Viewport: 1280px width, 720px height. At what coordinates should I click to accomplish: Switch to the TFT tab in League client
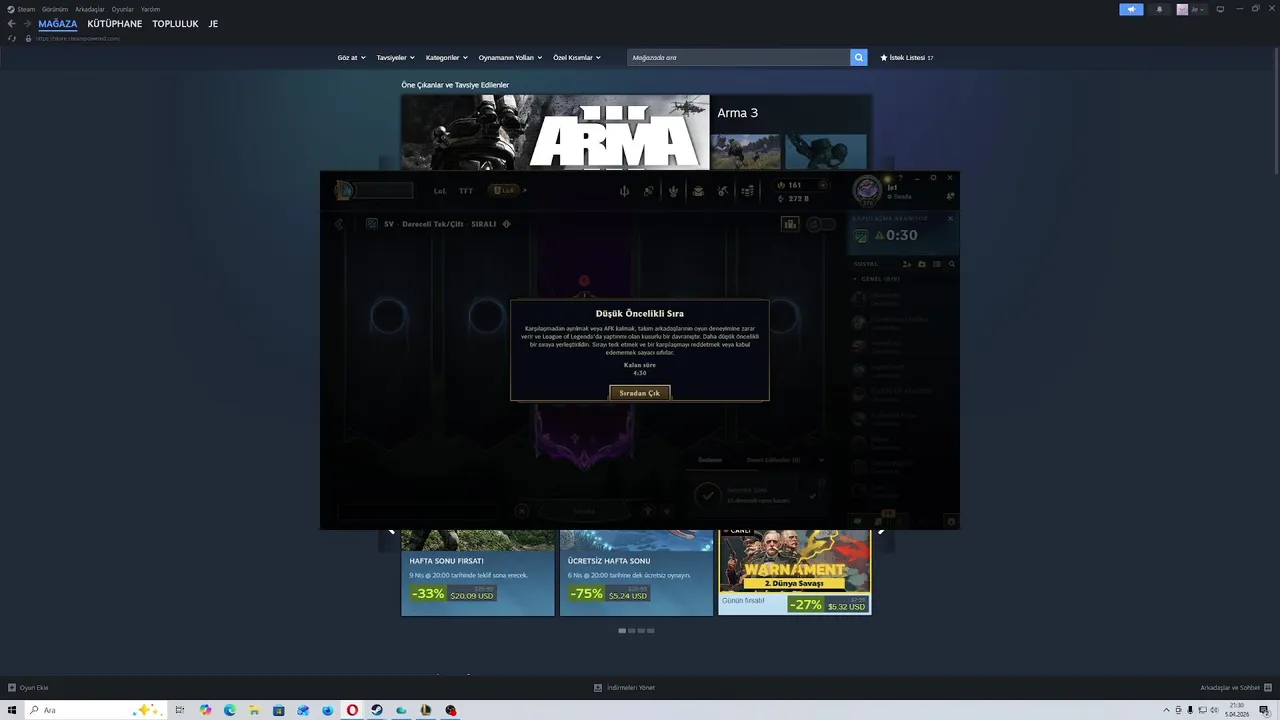click(466, 190)
